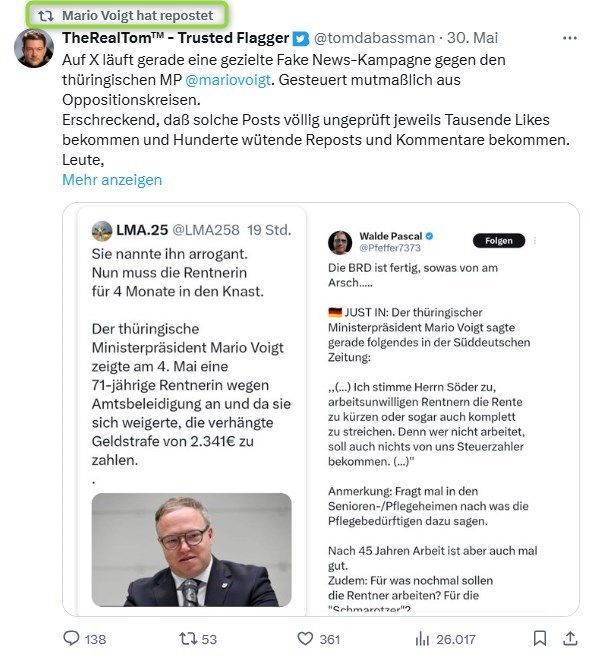
Task: Expand the post with Mehr anzeigen
Action: (x=112, y=180)
